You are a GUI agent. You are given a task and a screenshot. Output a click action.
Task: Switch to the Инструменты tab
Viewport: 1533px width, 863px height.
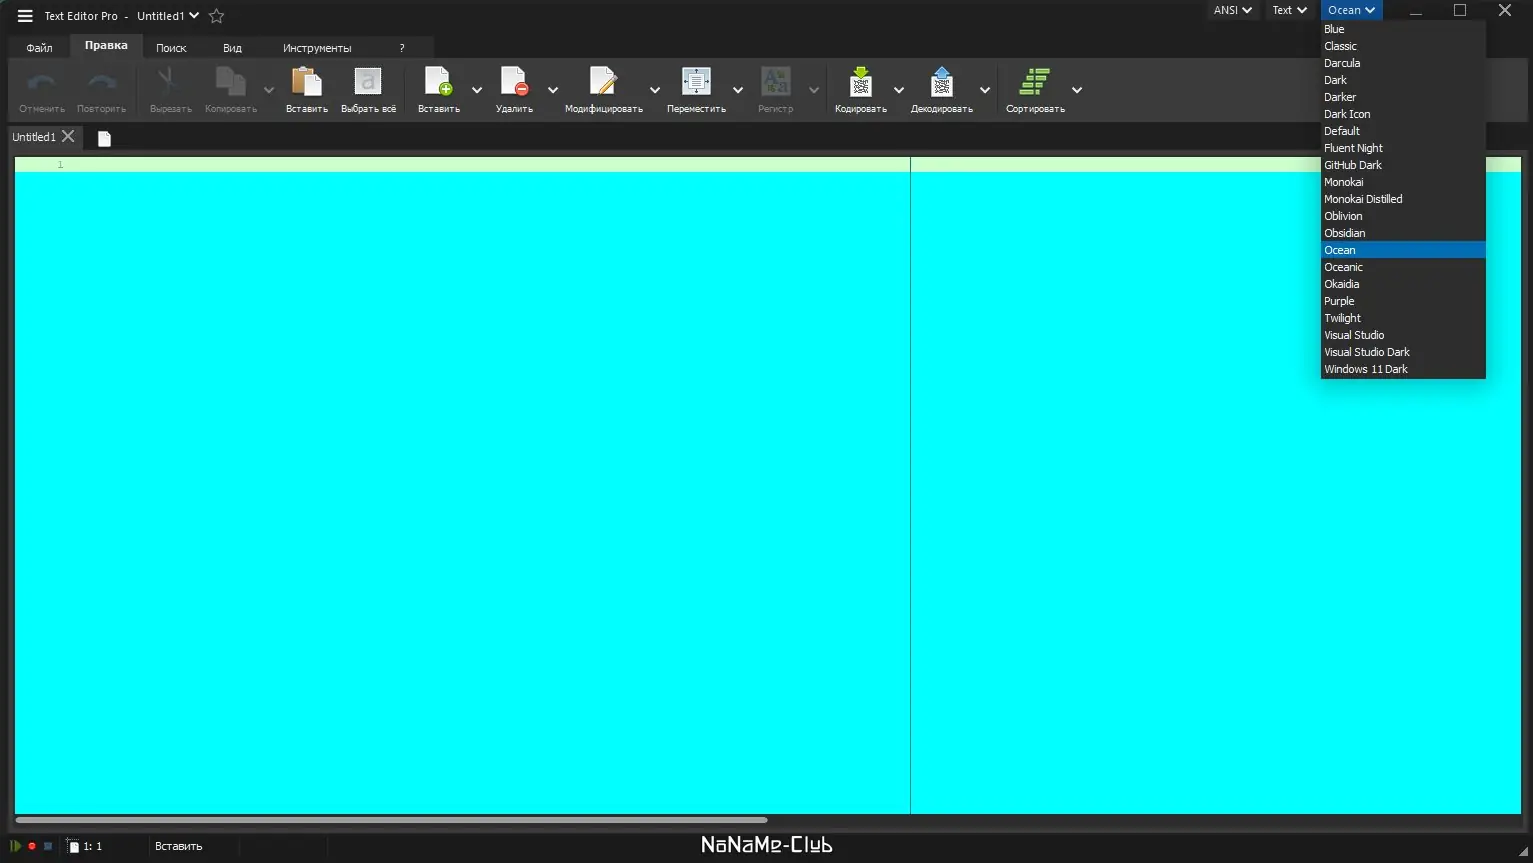[317, 47]
